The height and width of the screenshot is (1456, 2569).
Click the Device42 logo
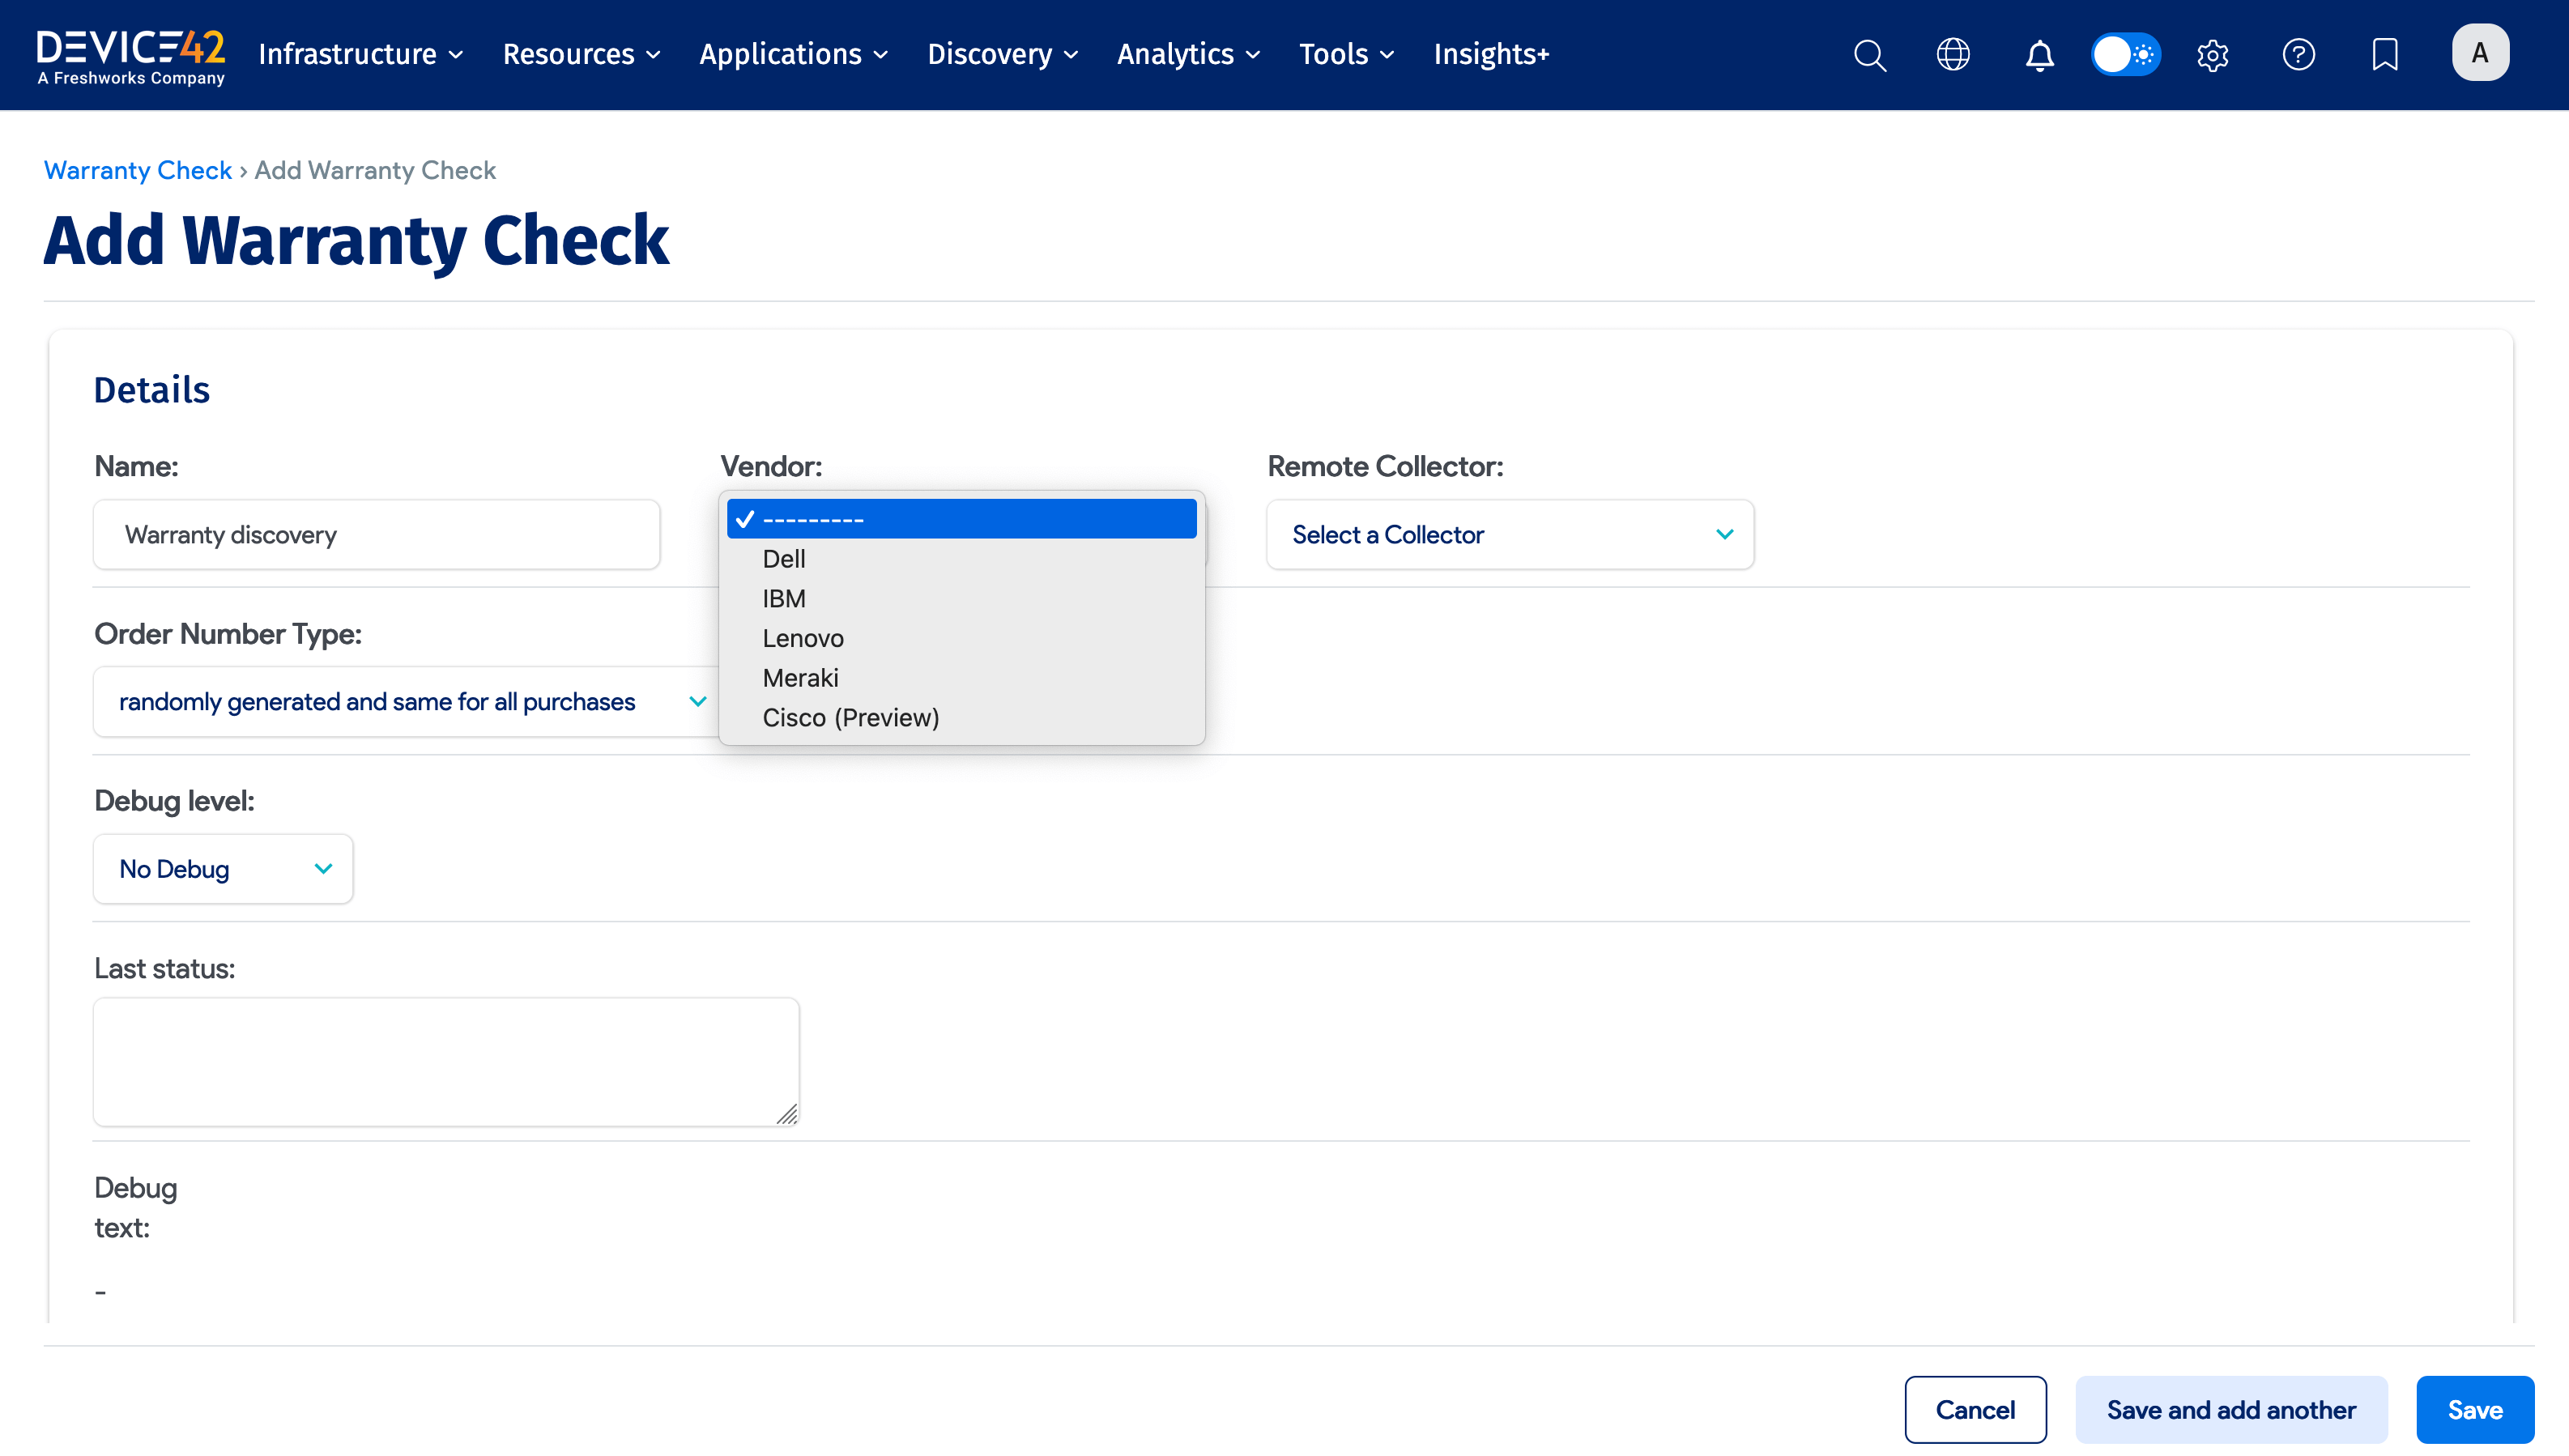pyautogui.click(x=131, y=56)
